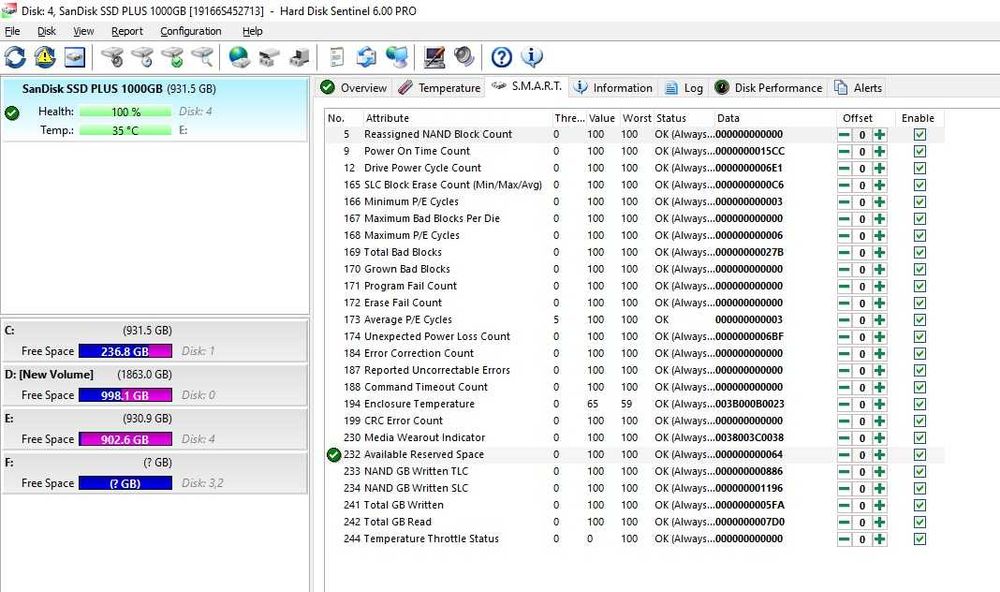This screenshot has height=592, width=1000.
Task: Decrease offset for Power On Time Count
Action: [x=844, y=151]
